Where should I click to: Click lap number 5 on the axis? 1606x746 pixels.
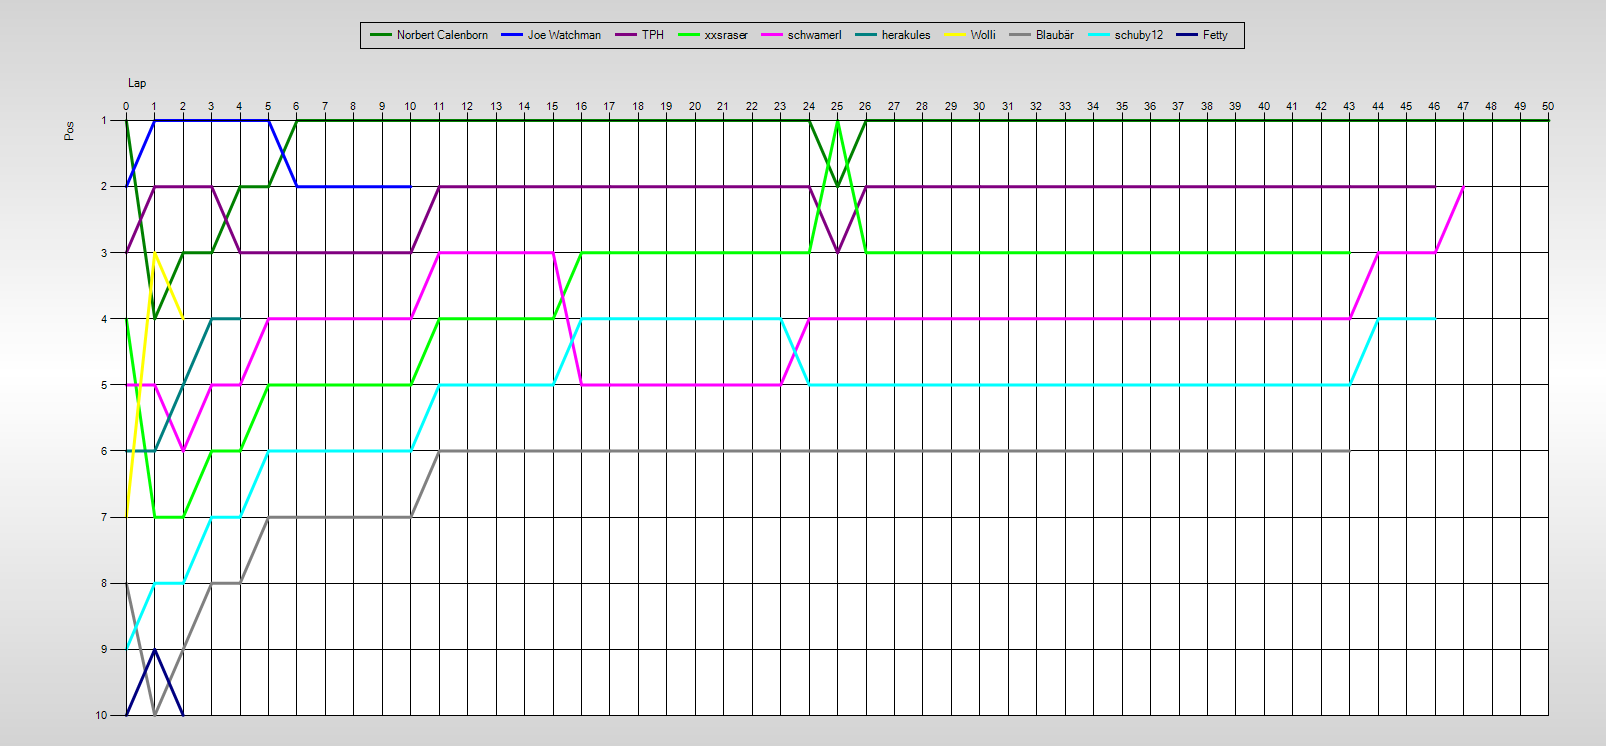268,106
